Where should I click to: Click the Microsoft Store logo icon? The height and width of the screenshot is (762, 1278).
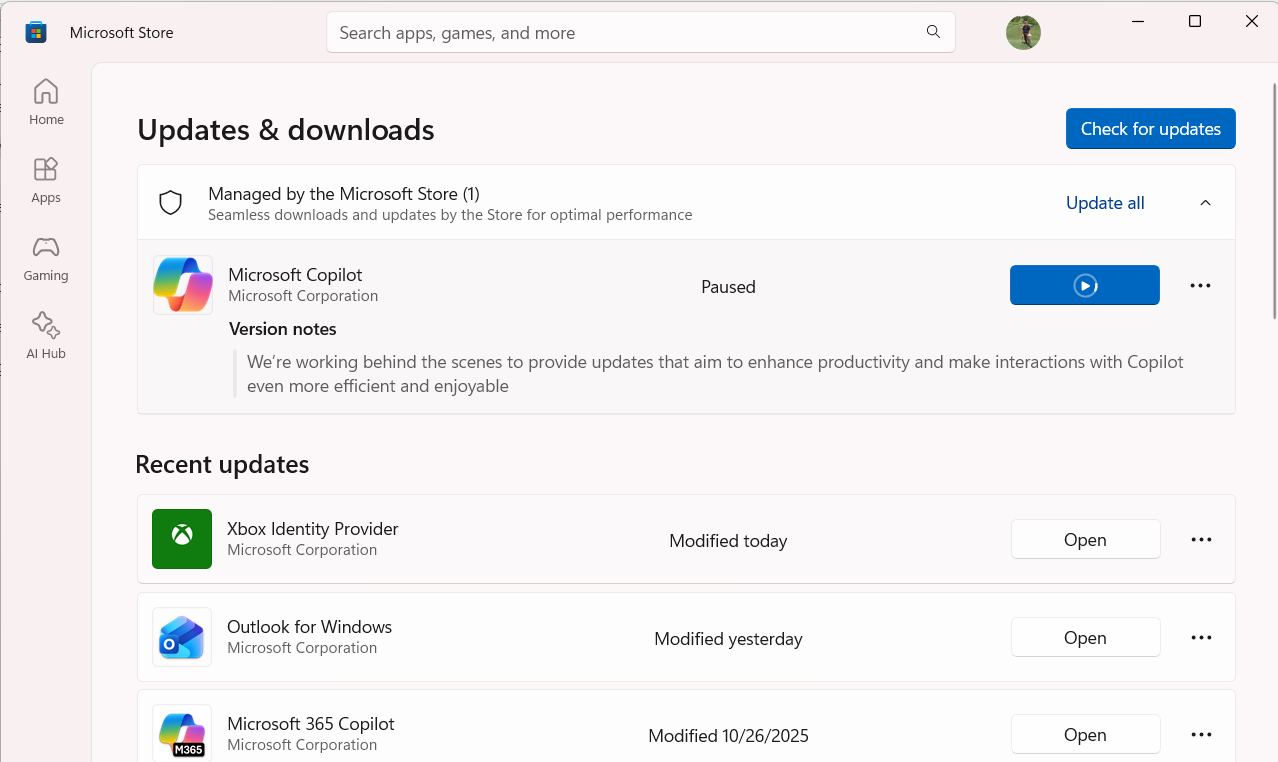pyautogui.click(x=36, y=32)
